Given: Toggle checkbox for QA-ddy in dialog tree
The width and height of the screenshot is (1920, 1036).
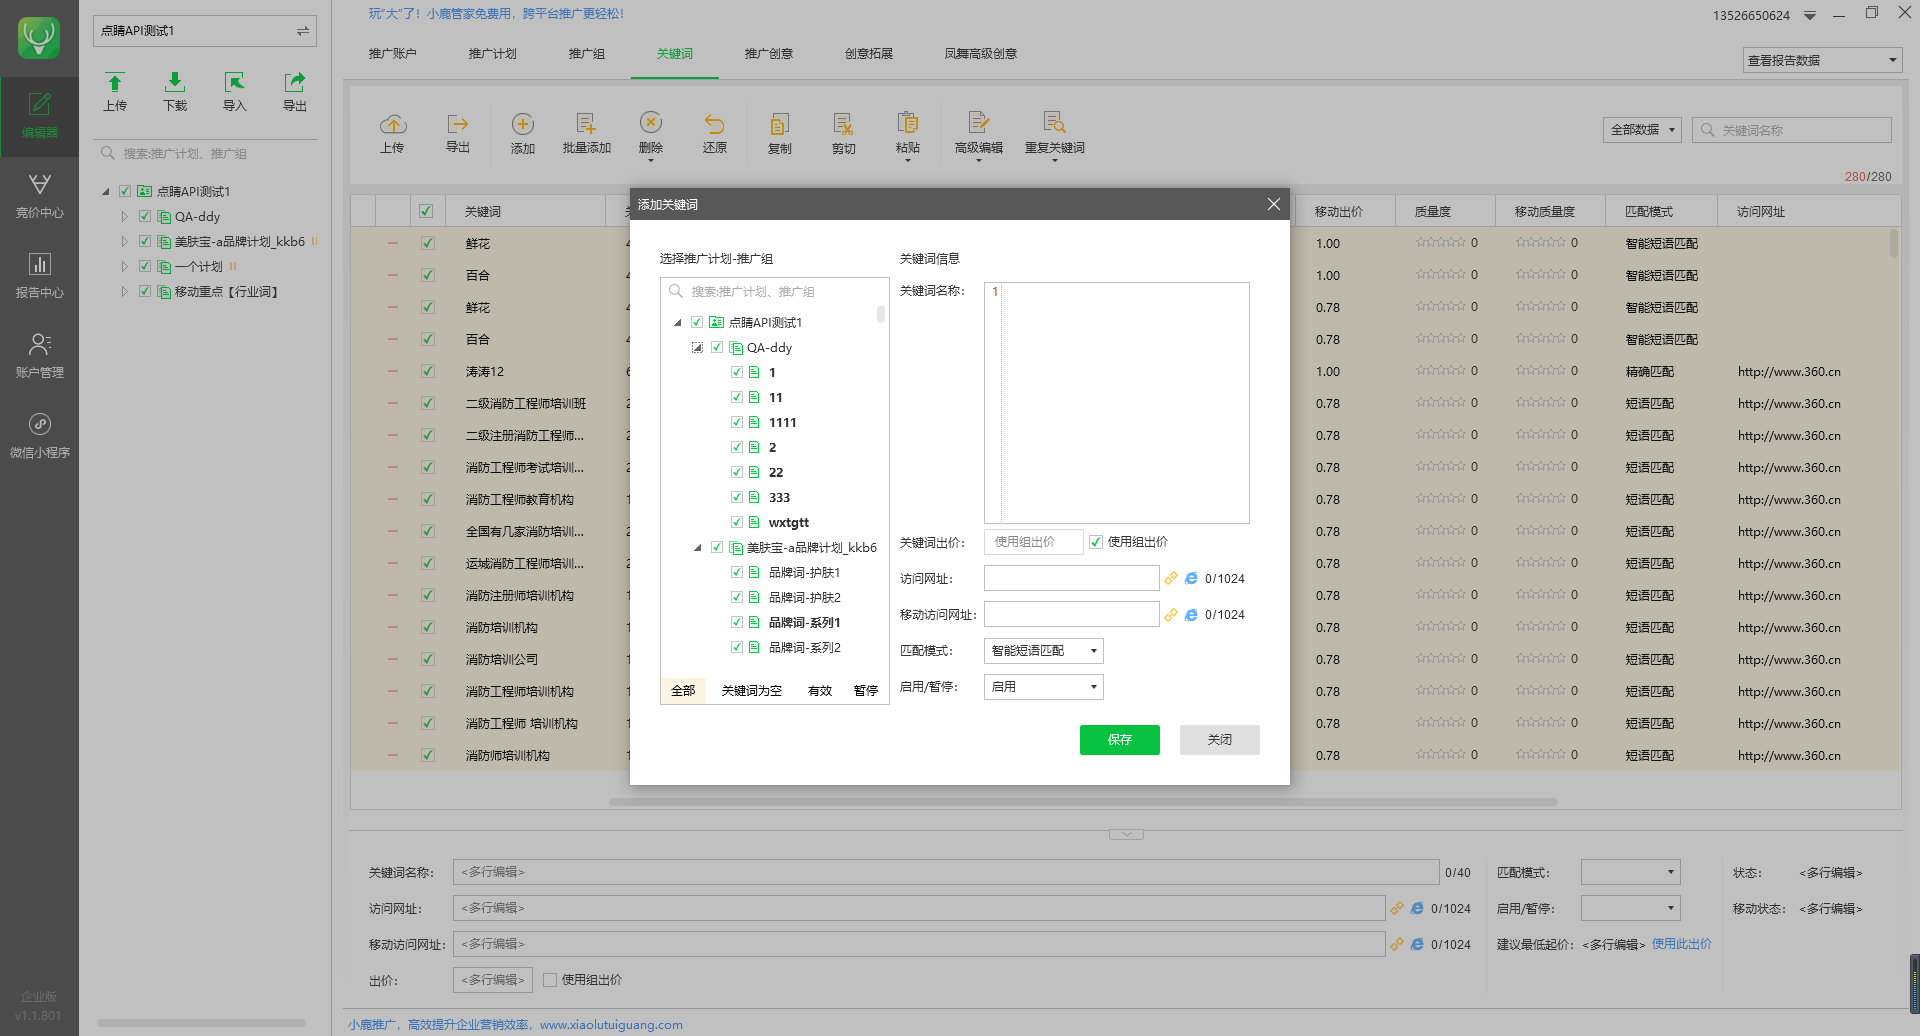Looking at the screenshot, I should click(x=717, y=347).
